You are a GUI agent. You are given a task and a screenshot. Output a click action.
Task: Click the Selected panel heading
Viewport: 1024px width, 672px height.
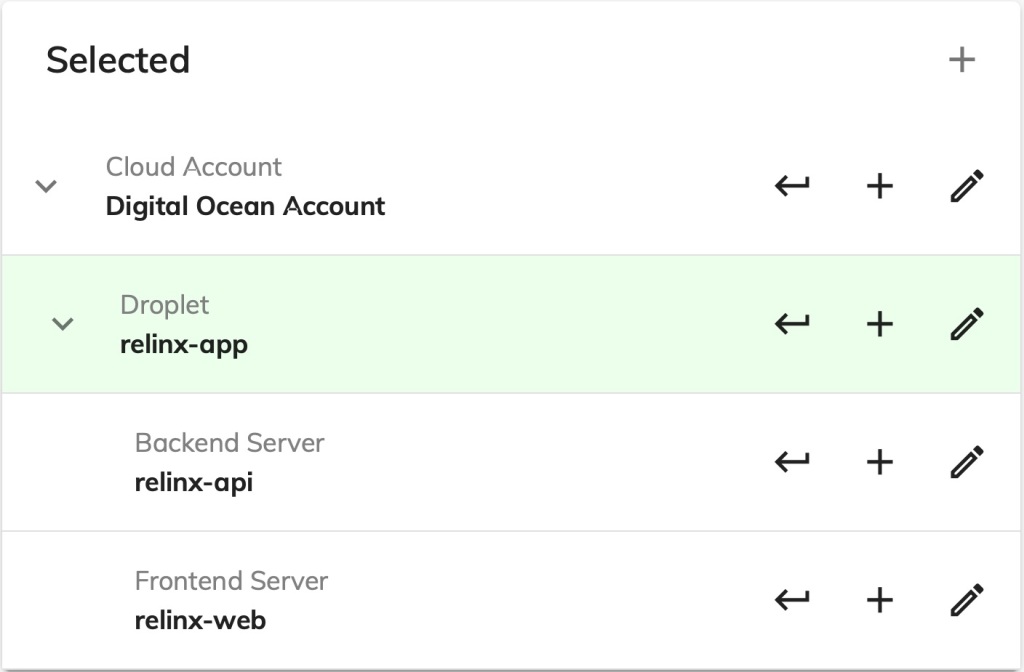pos(118,60)
